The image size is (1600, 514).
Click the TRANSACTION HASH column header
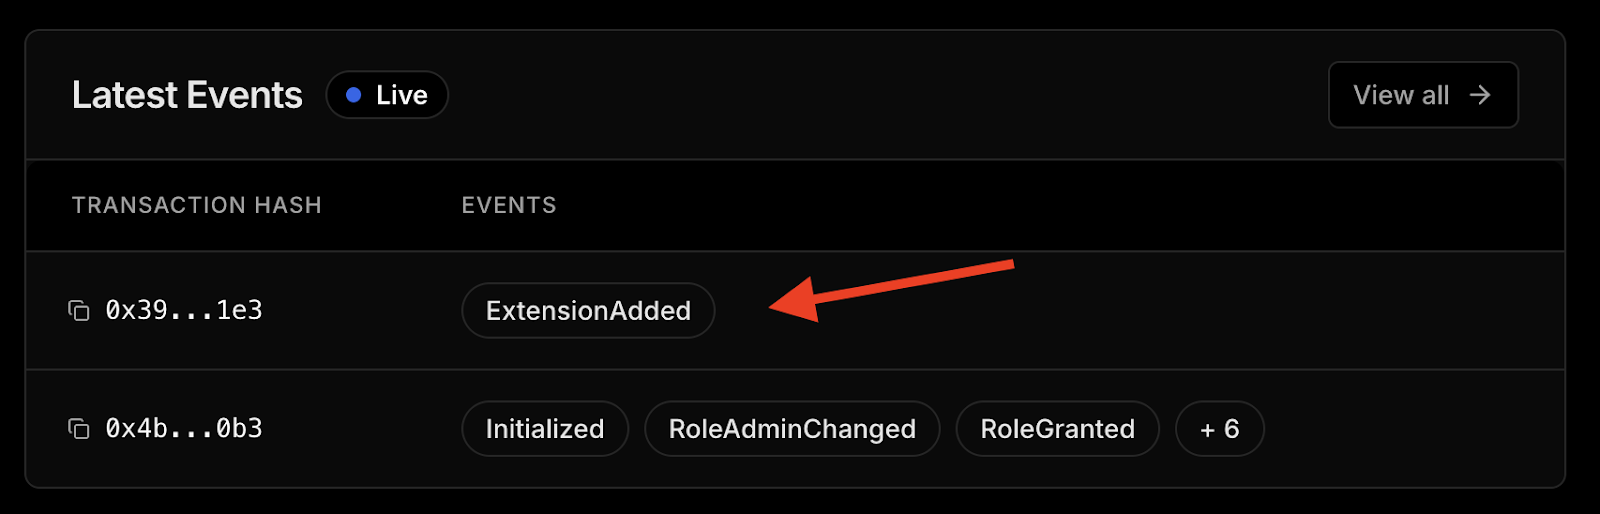point(196,205)
